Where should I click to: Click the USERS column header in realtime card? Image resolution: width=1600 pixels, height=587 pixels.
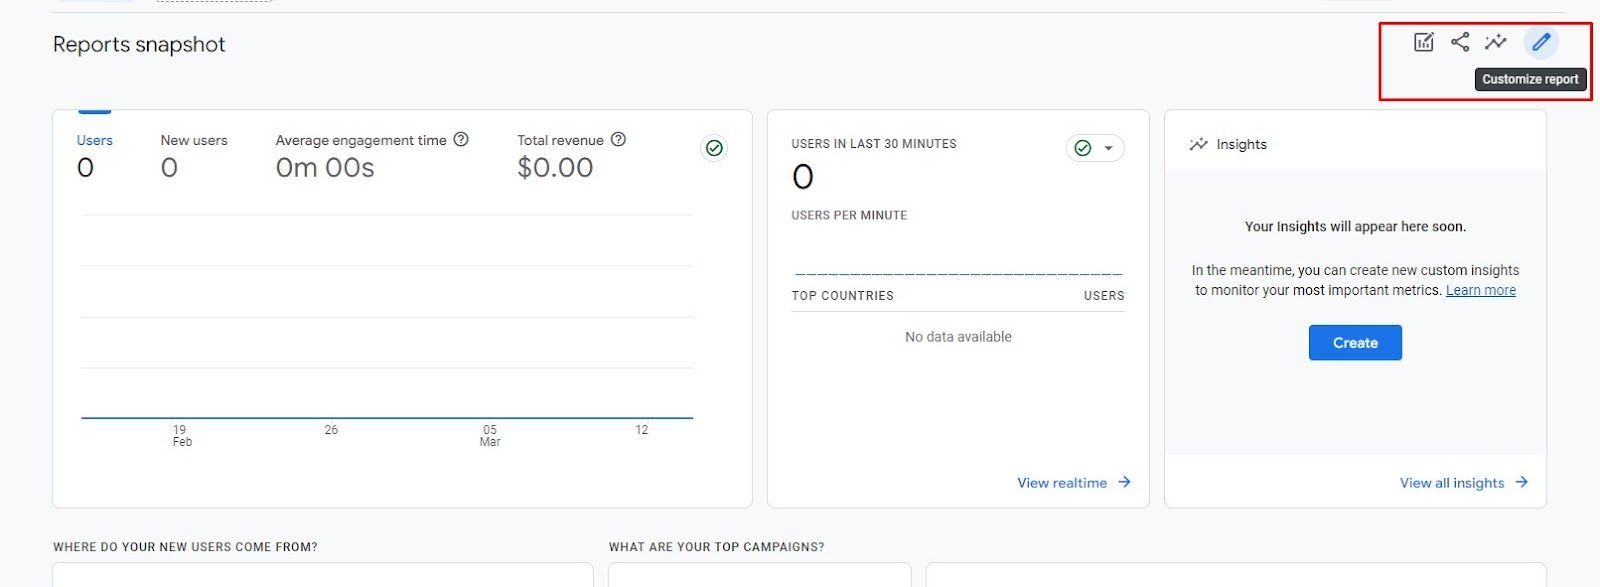tap(1104, 296)
